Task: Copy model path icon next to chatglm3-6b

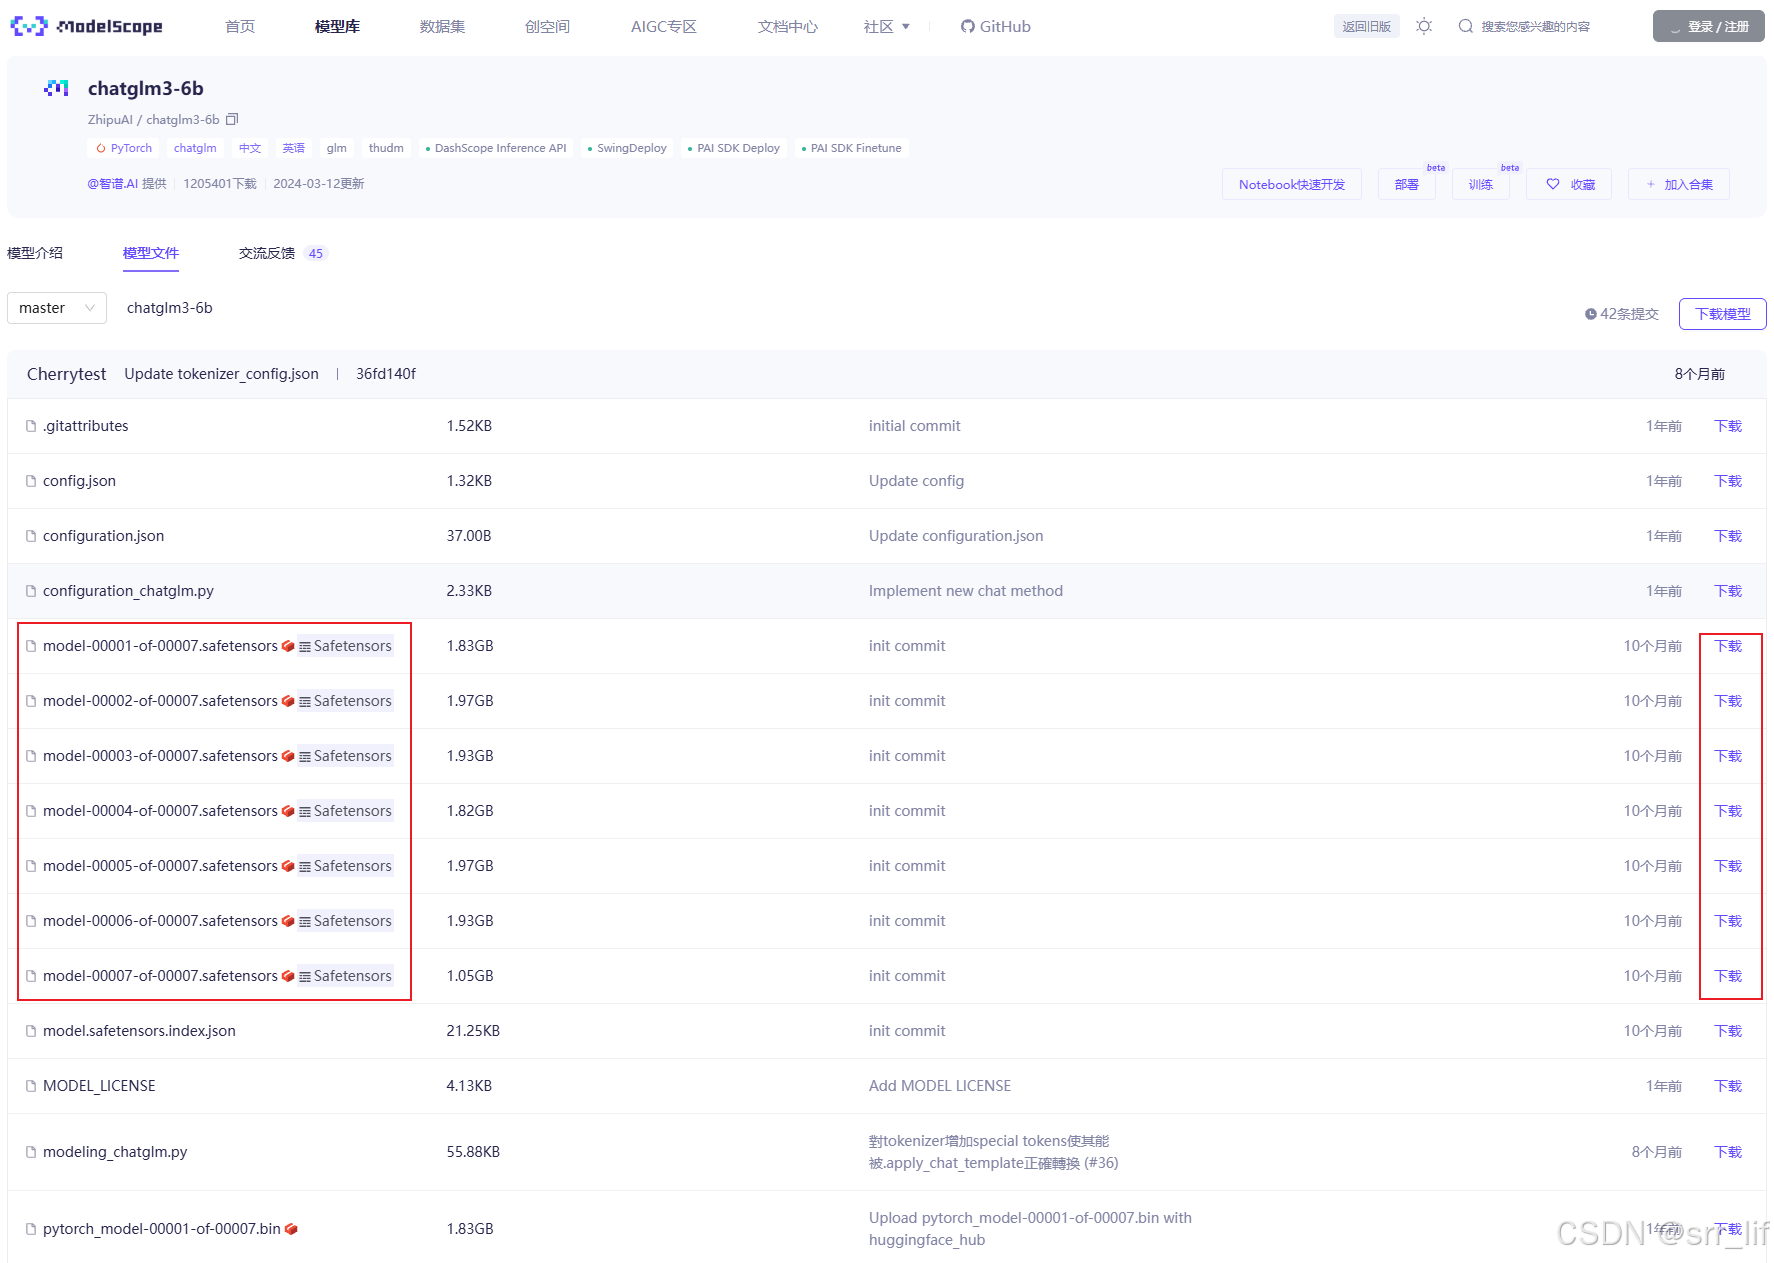Action: point(232,119)
